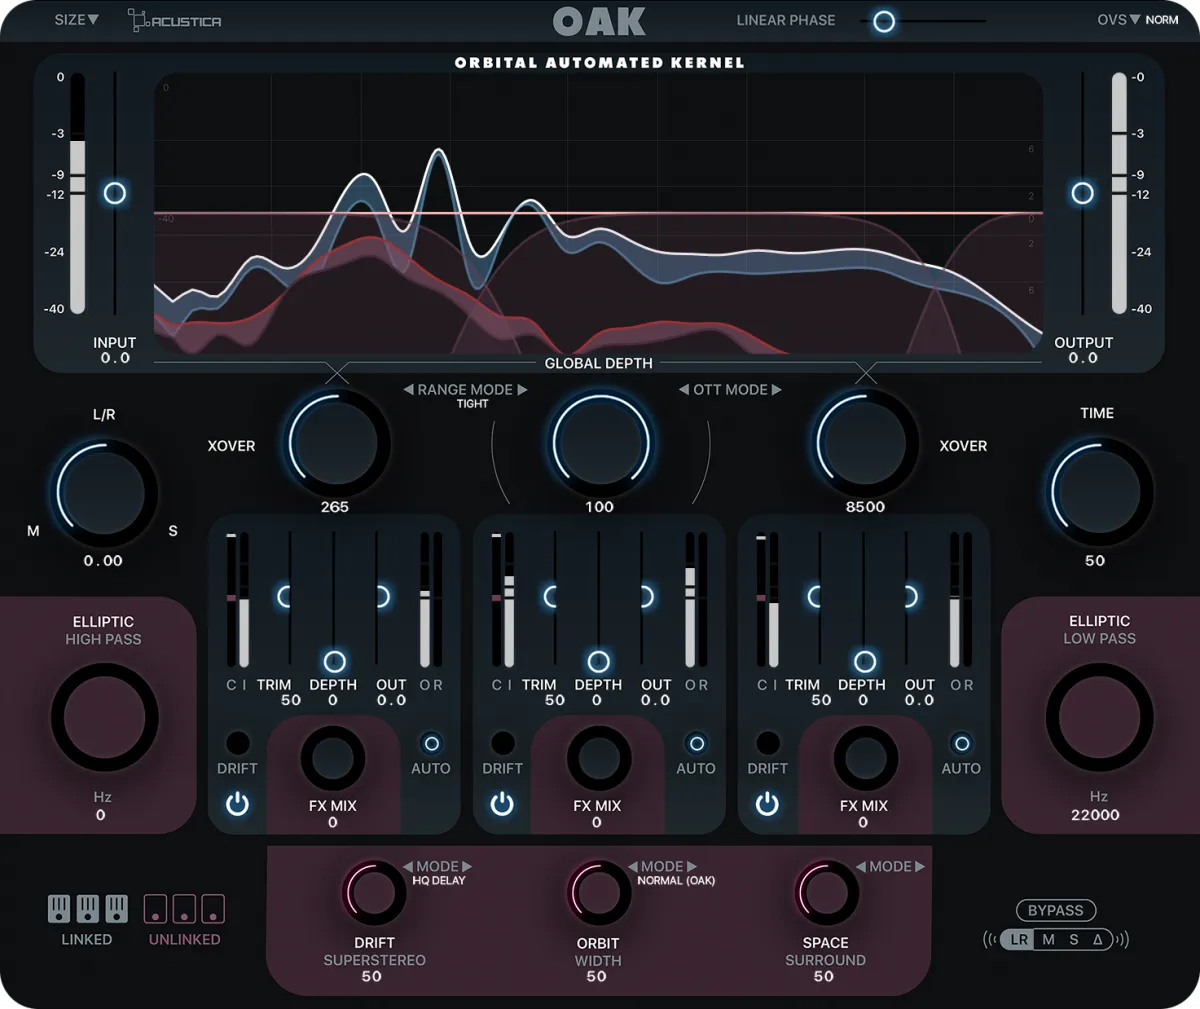This screenshot has height=1009, width=1200.
Task: Click the low band DEPTH slider handle
Action: pos(334,661)
